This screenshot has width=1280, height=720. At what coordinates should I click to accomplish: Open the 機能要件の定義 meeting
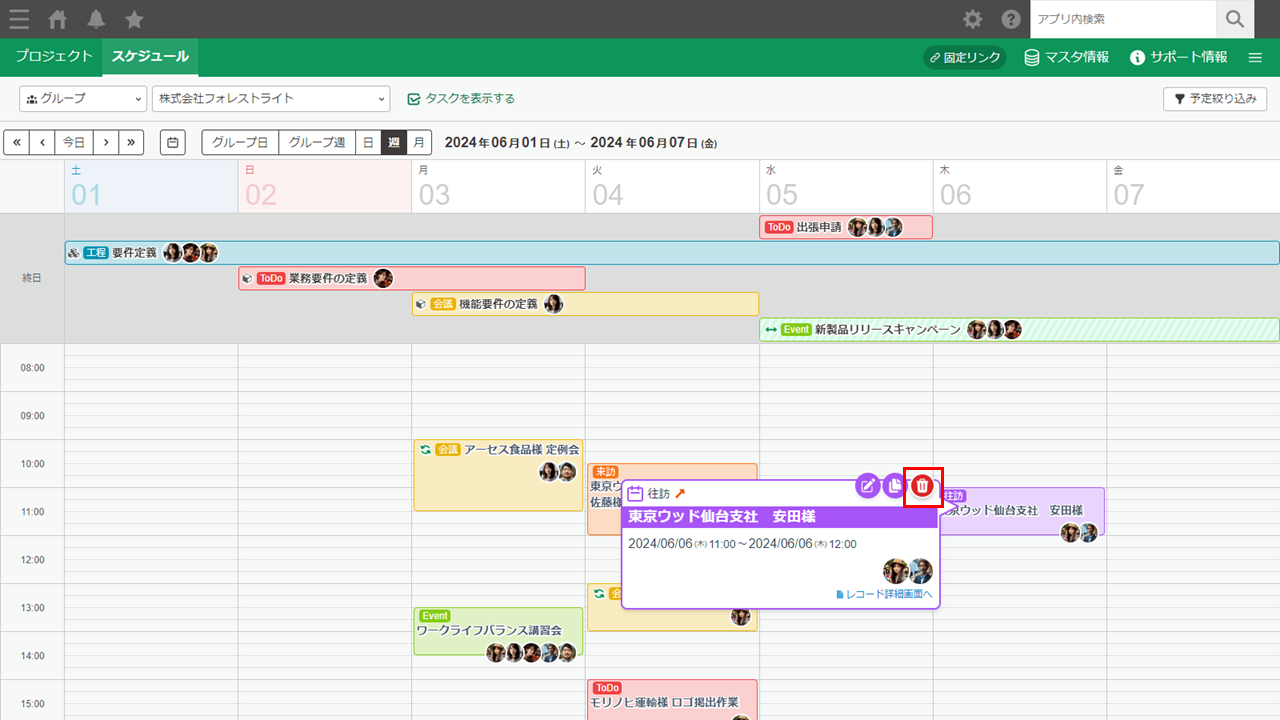(585, 304)
